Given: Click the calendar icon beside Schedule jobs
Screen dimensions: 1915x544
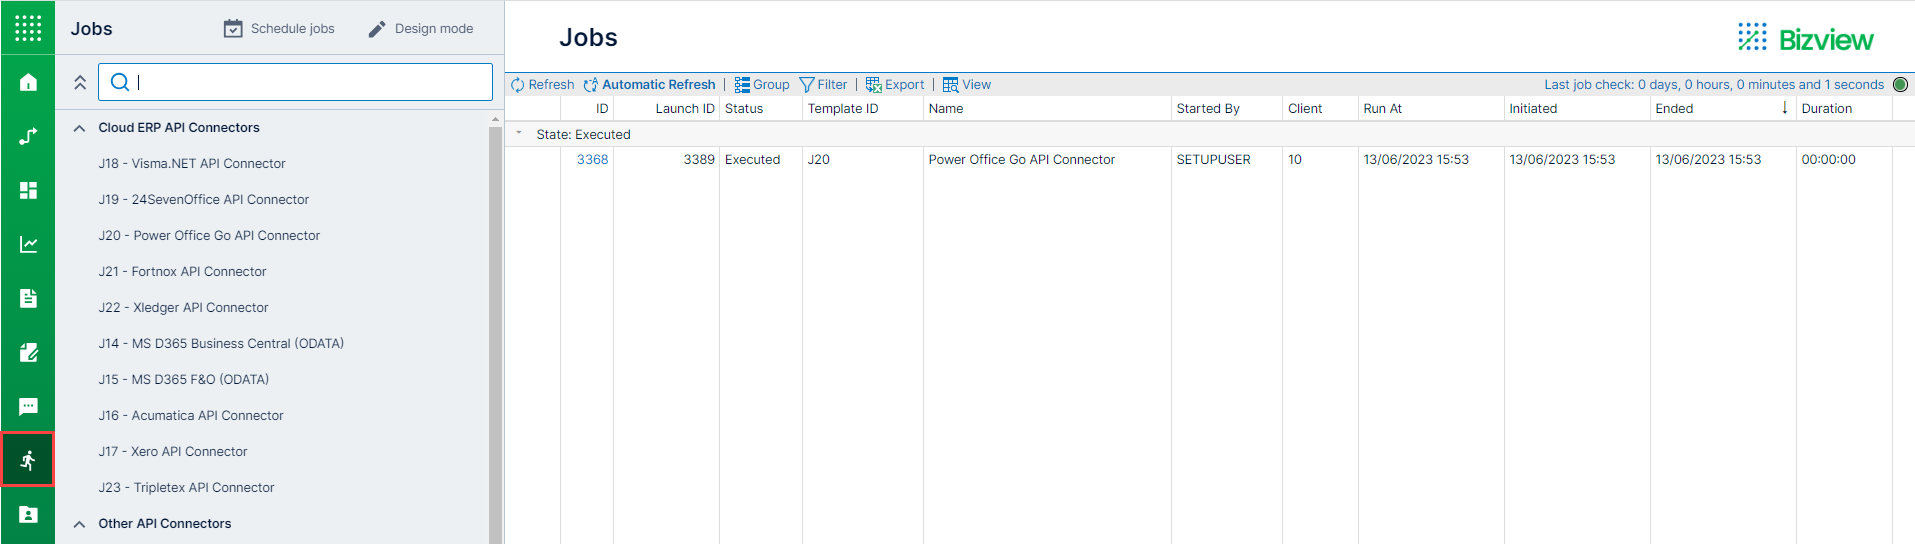Looking at the screenshot, I should click(233, 29).
